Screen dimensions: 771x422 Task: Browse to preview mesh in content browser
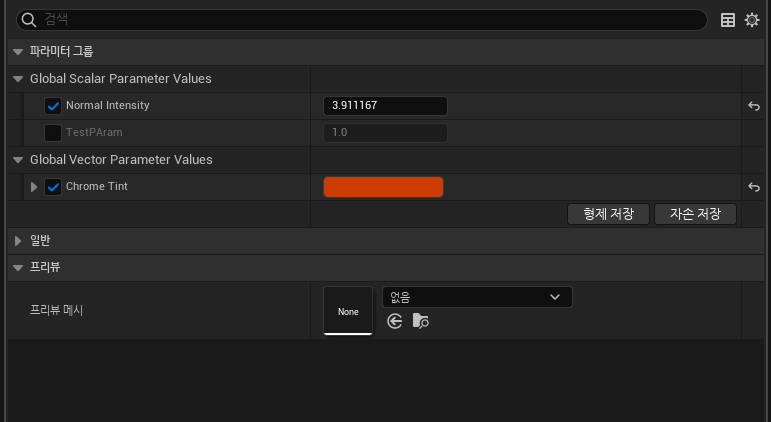[x=420, y=321]
